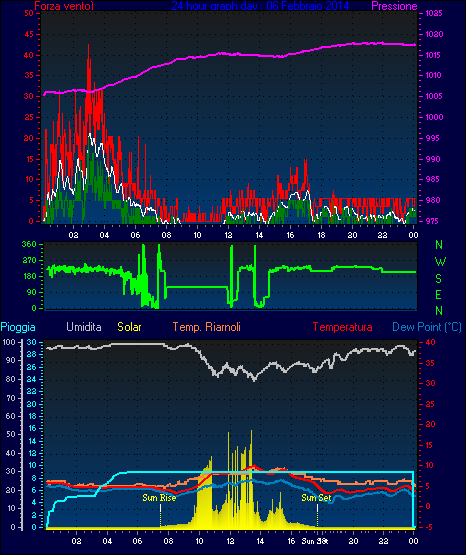The width and height of the screenshot is (466, 555).
Task: Click the 'Sun Set' label above the white marker
Action: [316, 498]
